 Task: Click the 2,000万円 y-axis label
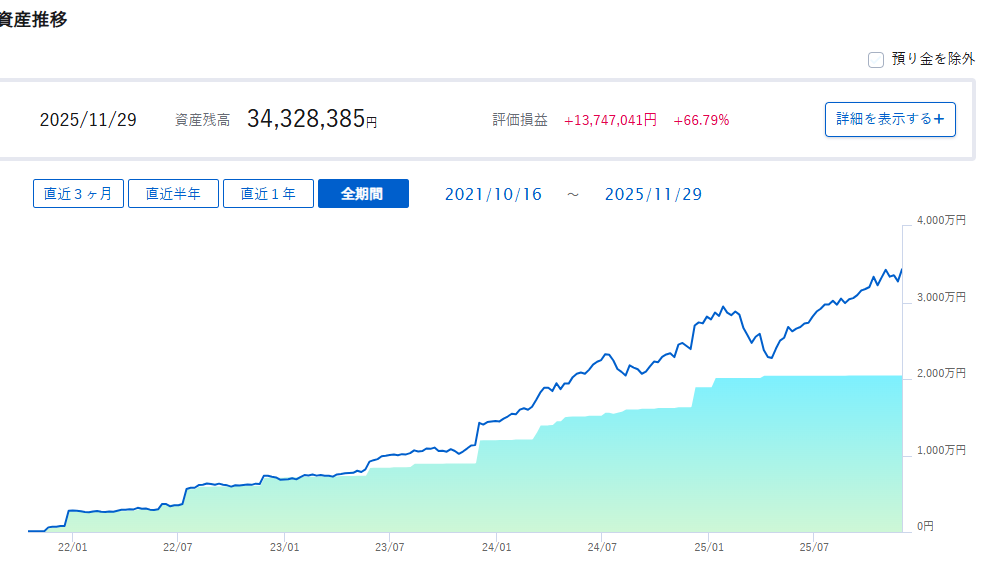pos(941,373)
